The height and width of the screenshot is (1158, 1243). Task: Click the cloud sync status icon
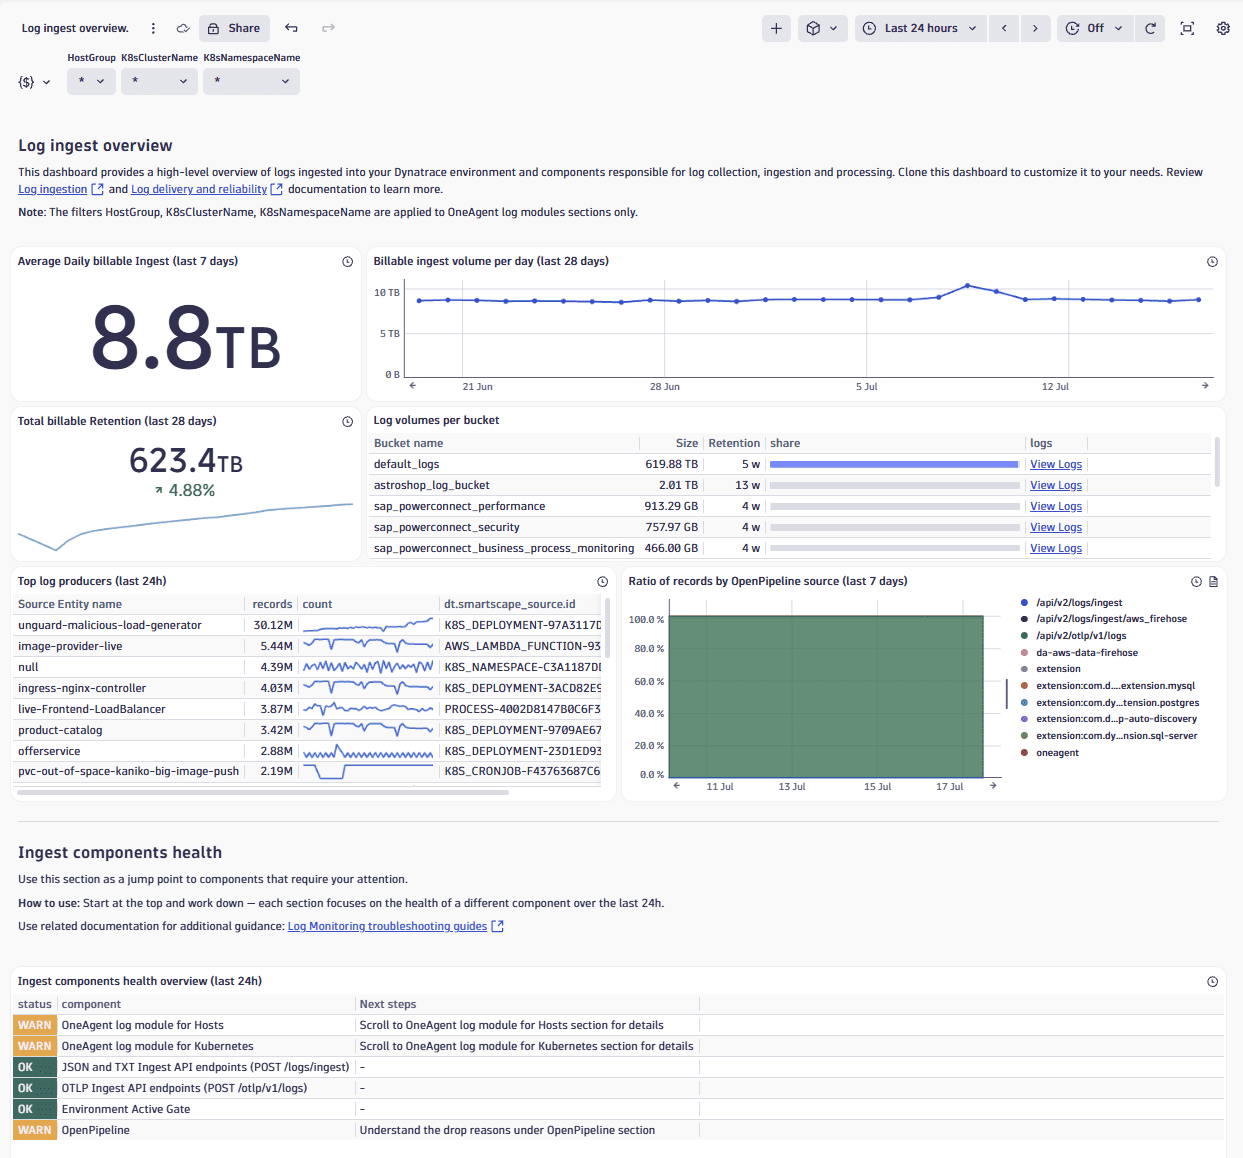183,28
